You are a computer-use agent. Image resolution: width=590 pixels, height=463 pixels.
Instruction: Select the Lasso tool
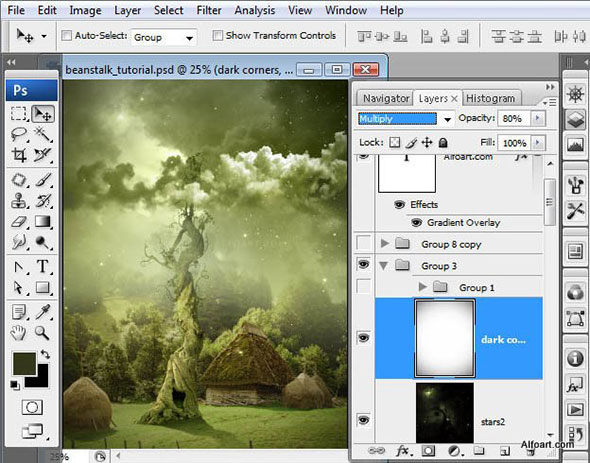(19, 133)
